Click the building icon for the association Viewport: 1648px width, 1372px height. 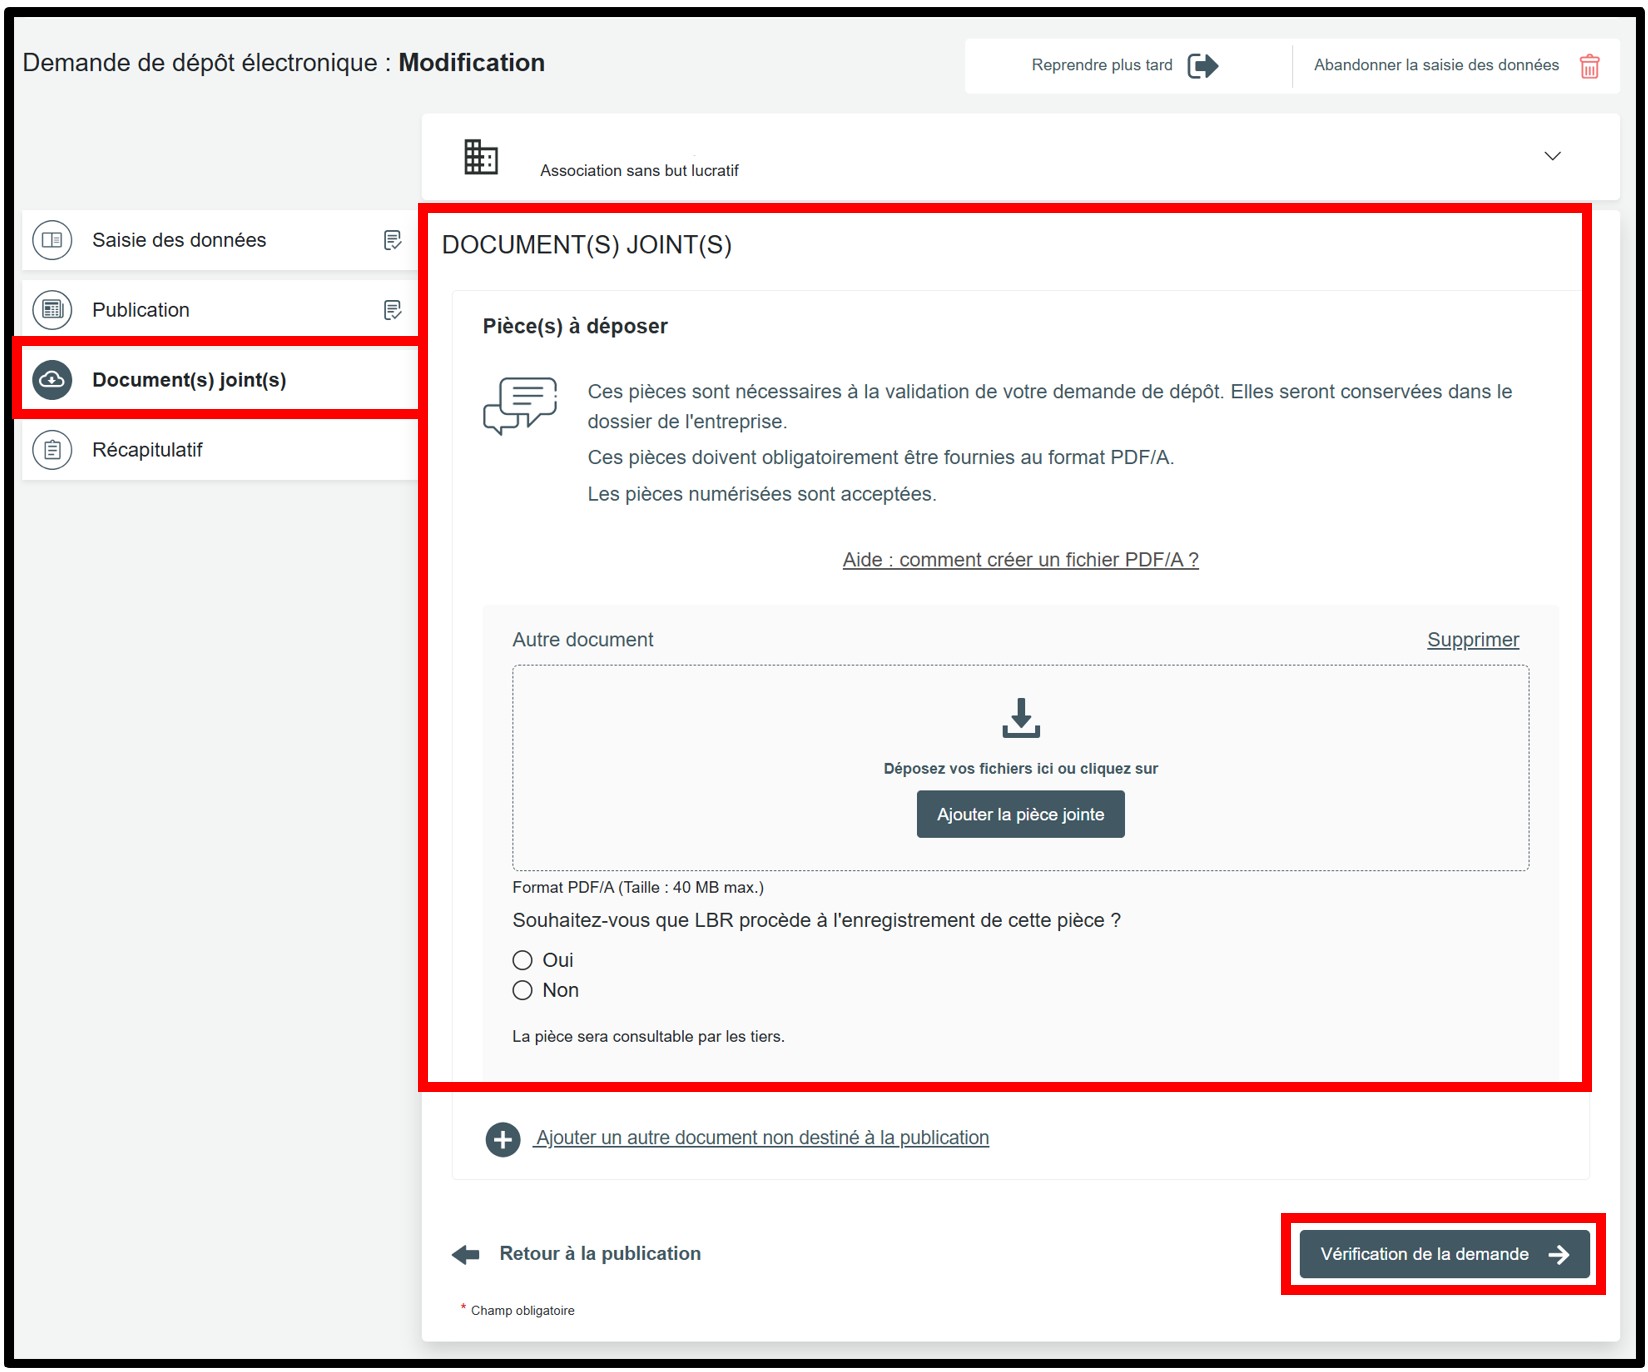click(x=480, y=157)
